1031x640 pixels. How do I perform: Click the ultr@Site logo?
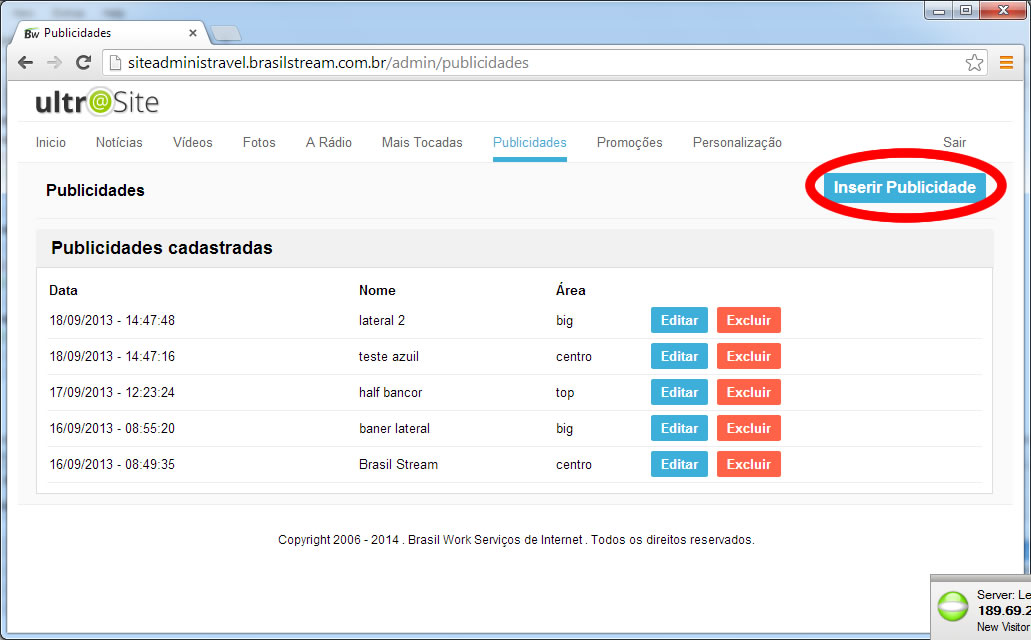[97, 102]
